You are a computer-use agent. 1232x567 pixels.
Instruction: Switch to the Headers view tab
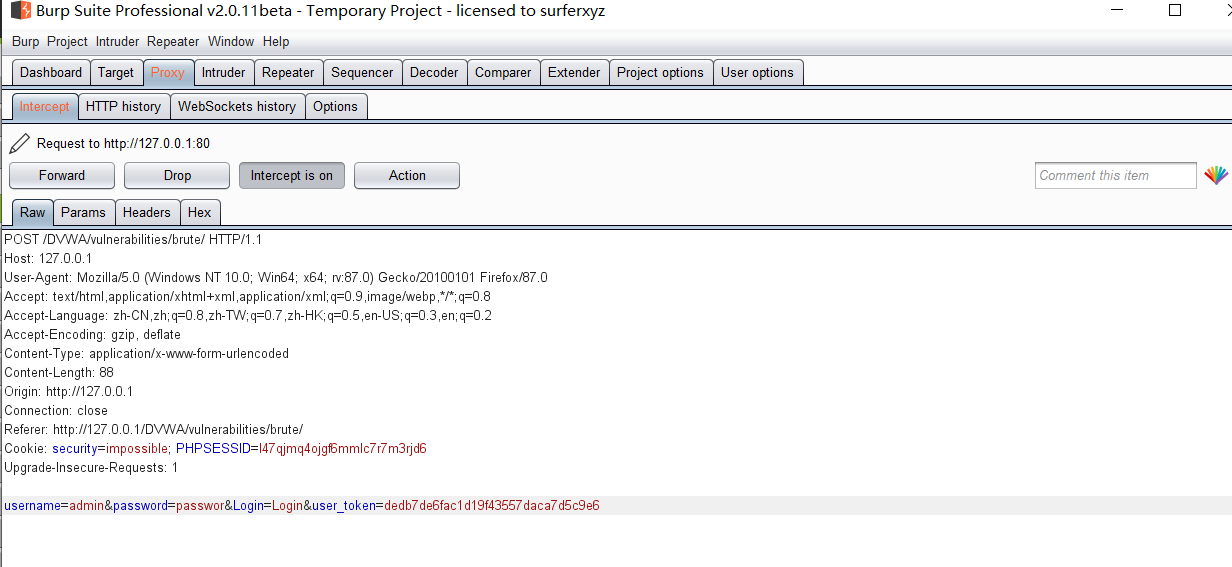(x=147, y=212)
